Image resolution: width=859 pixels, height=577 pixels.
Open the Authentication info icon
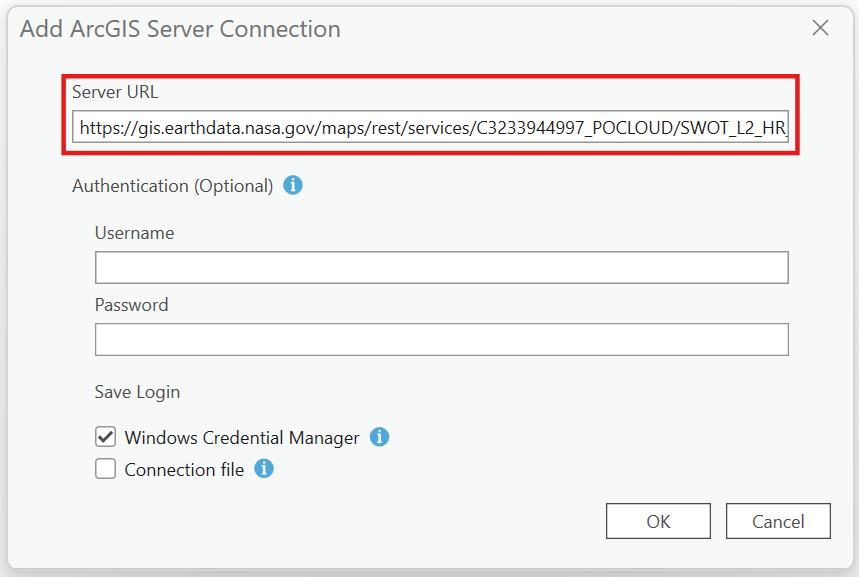click(x=293, y=185)
